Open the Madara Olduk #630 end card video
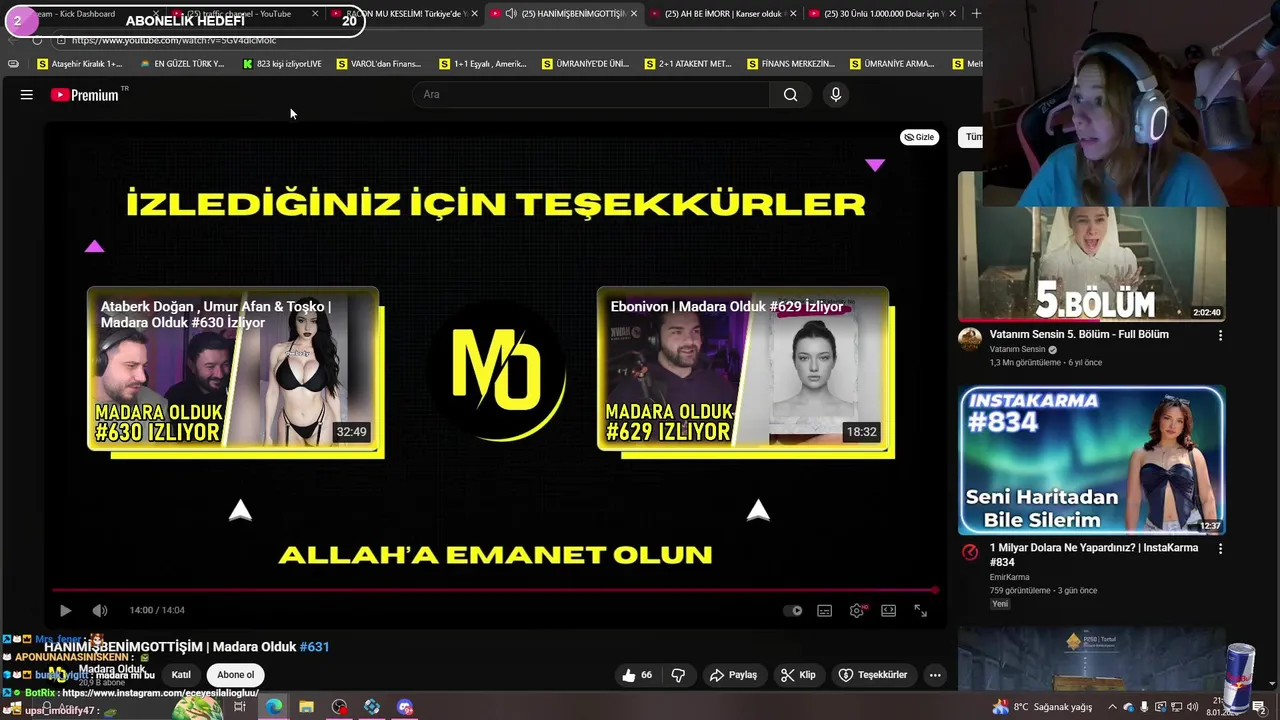This screenshot has width=1280, height=720. coord(234,368)
